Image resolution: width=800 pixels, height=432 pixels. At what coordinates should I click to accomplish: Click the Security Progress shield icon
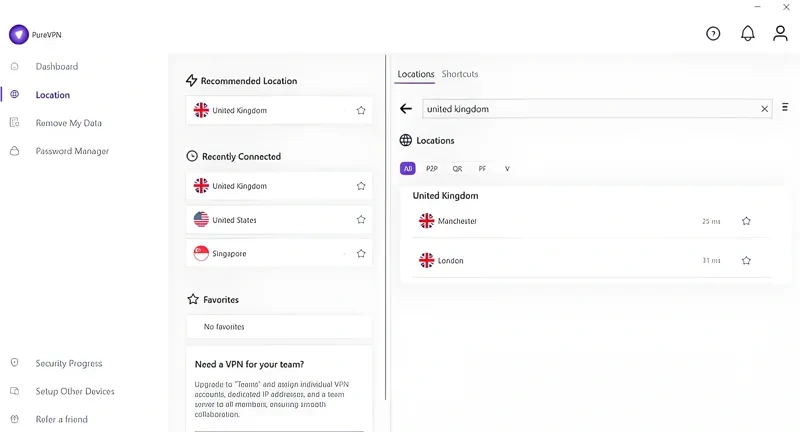(14, 363)
